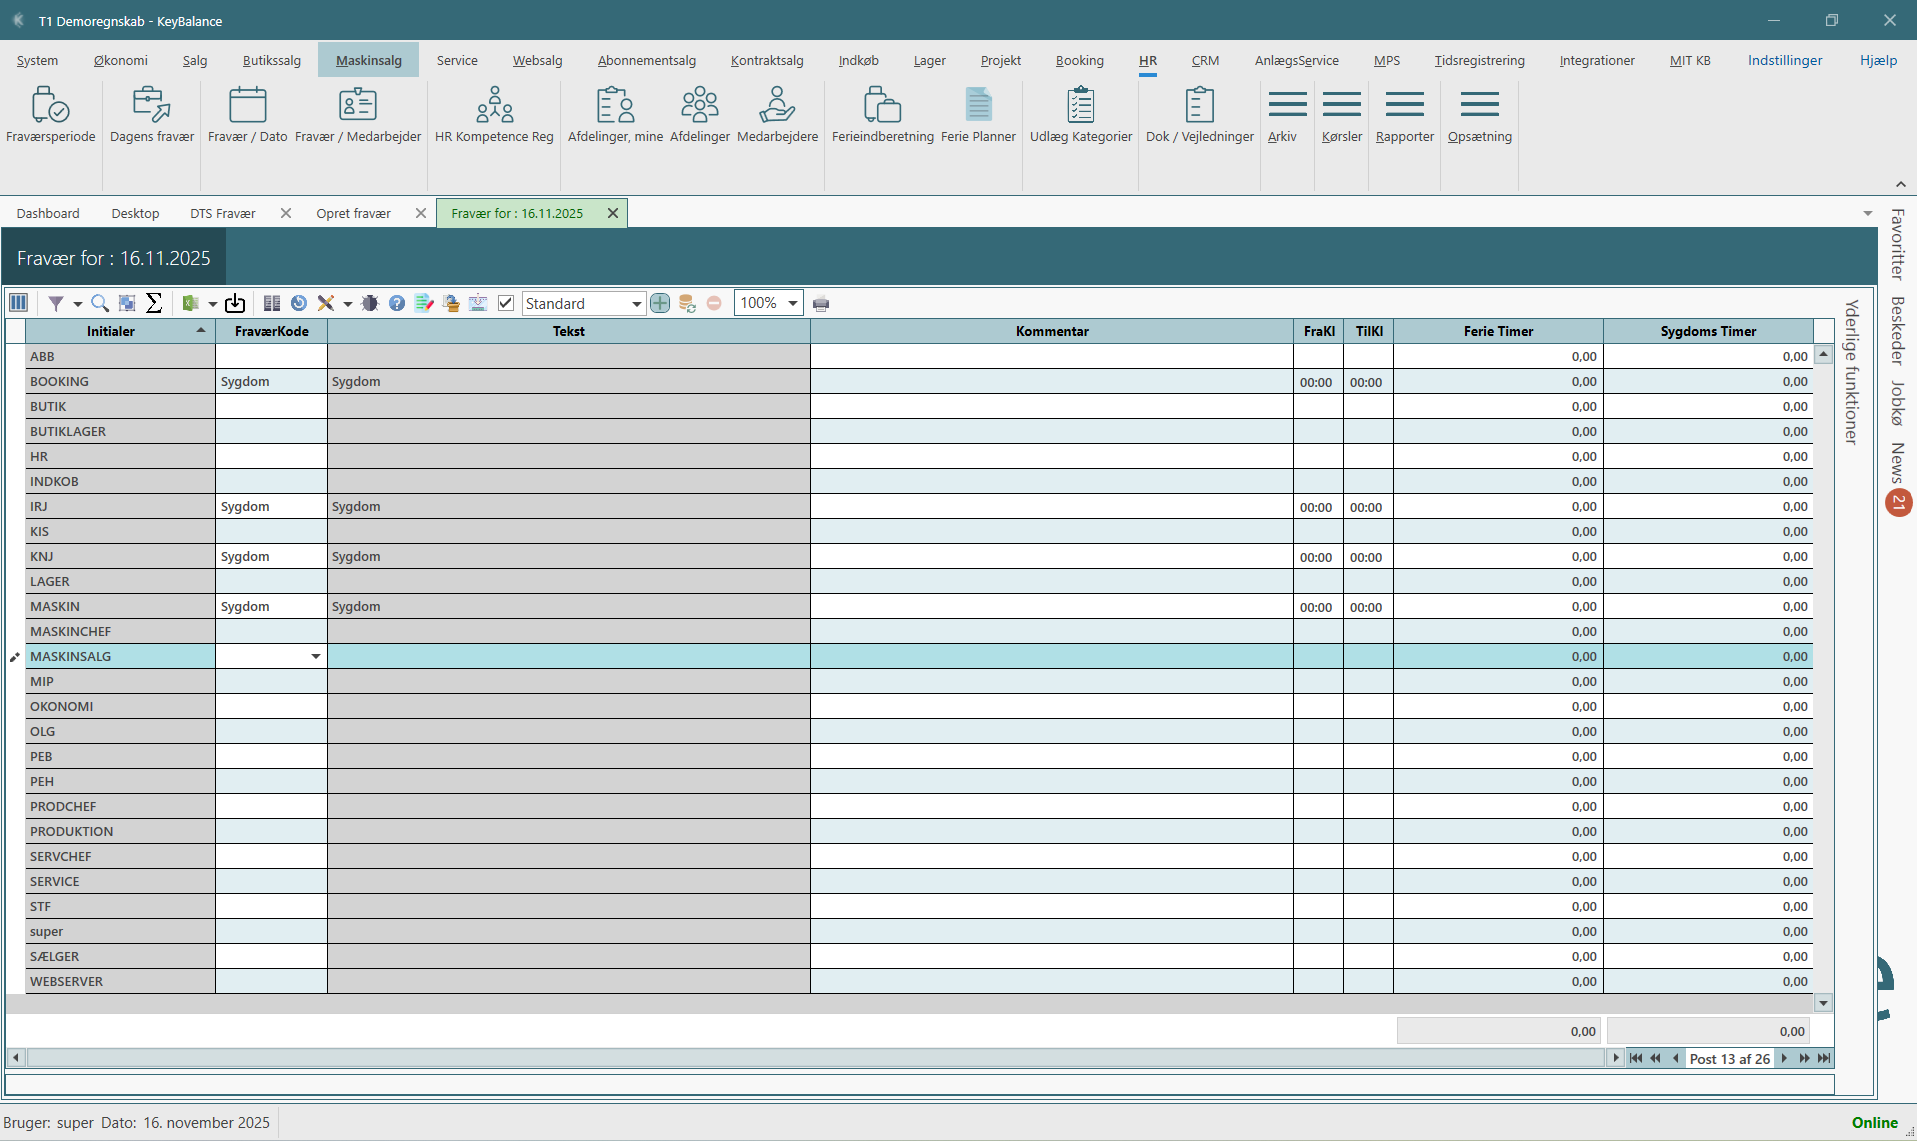The height and width of the screenshot is (1141, 1917).
Task: Click the filter funnel icon in grid toolbar
Action: point(56,303)
